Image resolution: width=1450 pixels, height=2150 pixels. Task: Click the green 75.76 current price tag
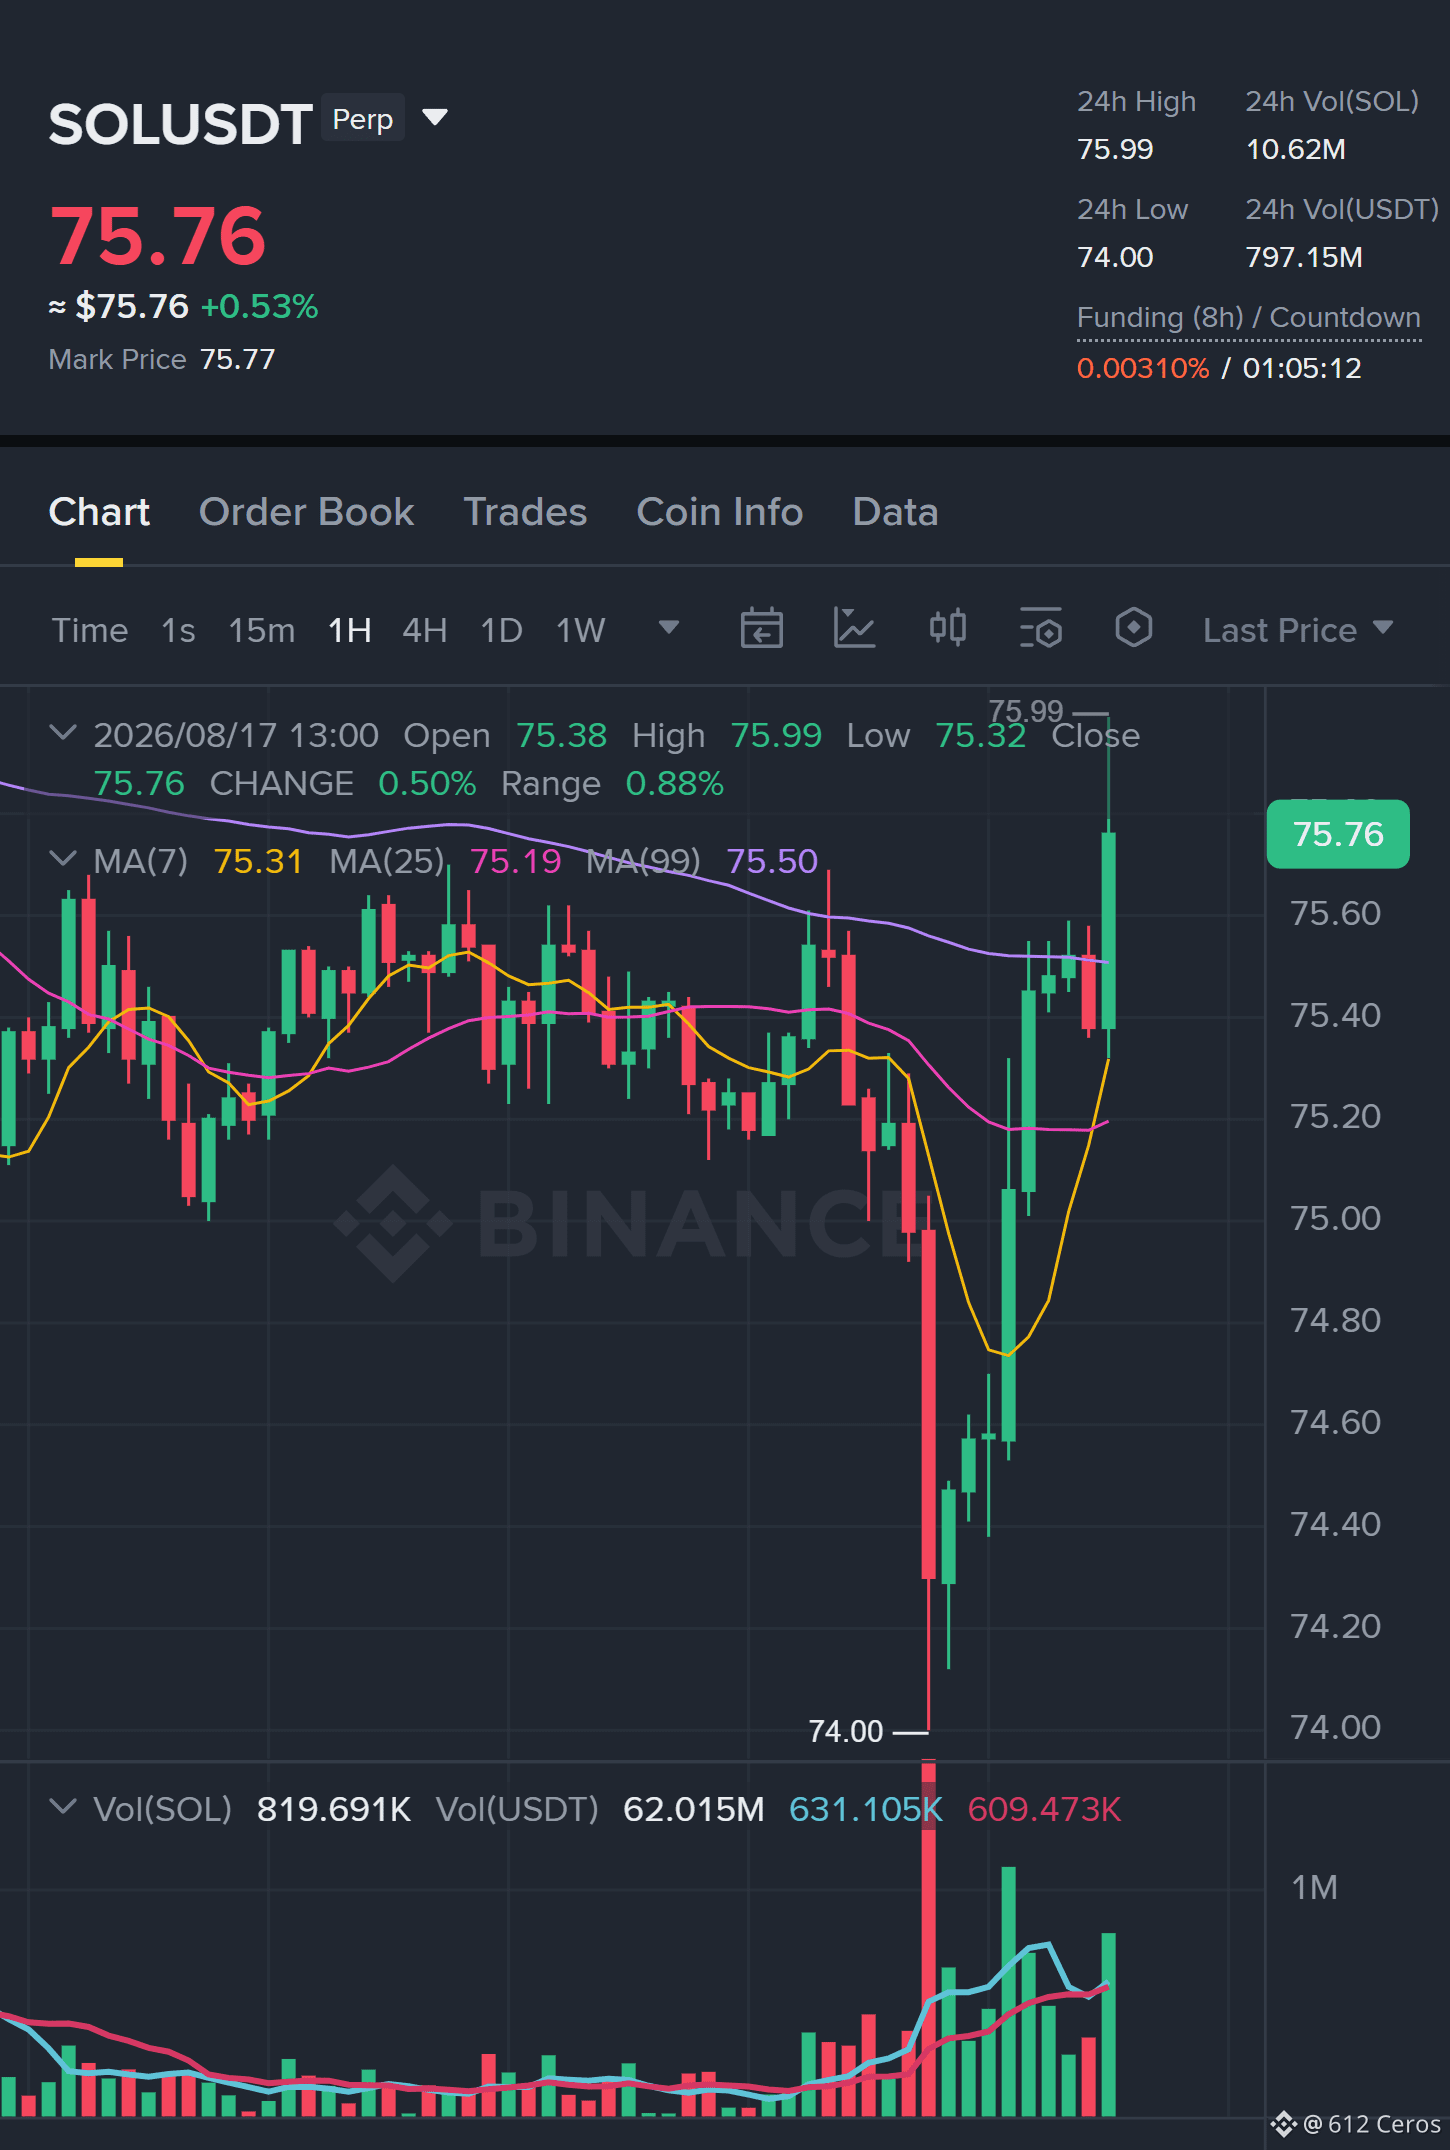click(x=1338, y=834)
